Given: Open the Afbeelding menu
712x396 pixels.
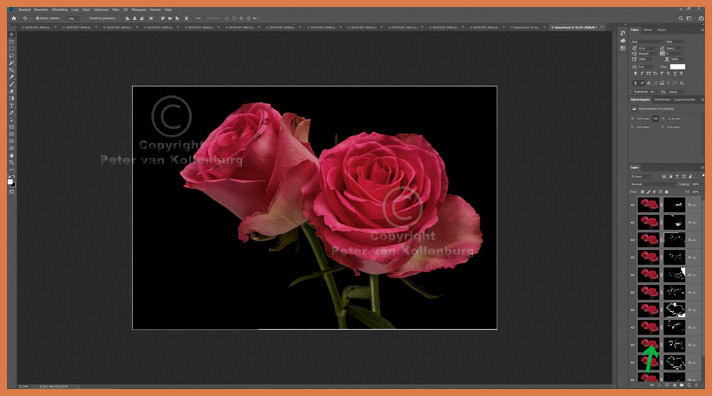Looking at the screenshot, I should tap(59, 10).
